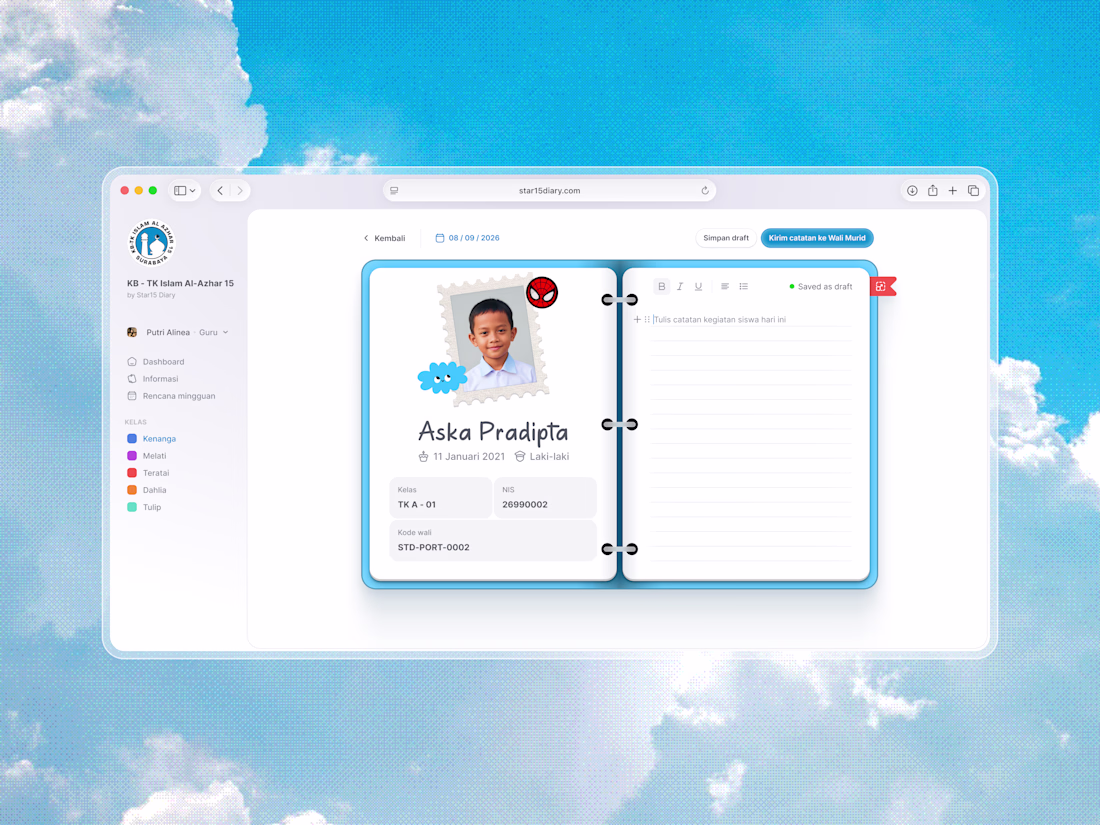Screen dimensions: 1100x825
Task: Click Kirim catatan ke Wali Murid button
Action: 817,238
